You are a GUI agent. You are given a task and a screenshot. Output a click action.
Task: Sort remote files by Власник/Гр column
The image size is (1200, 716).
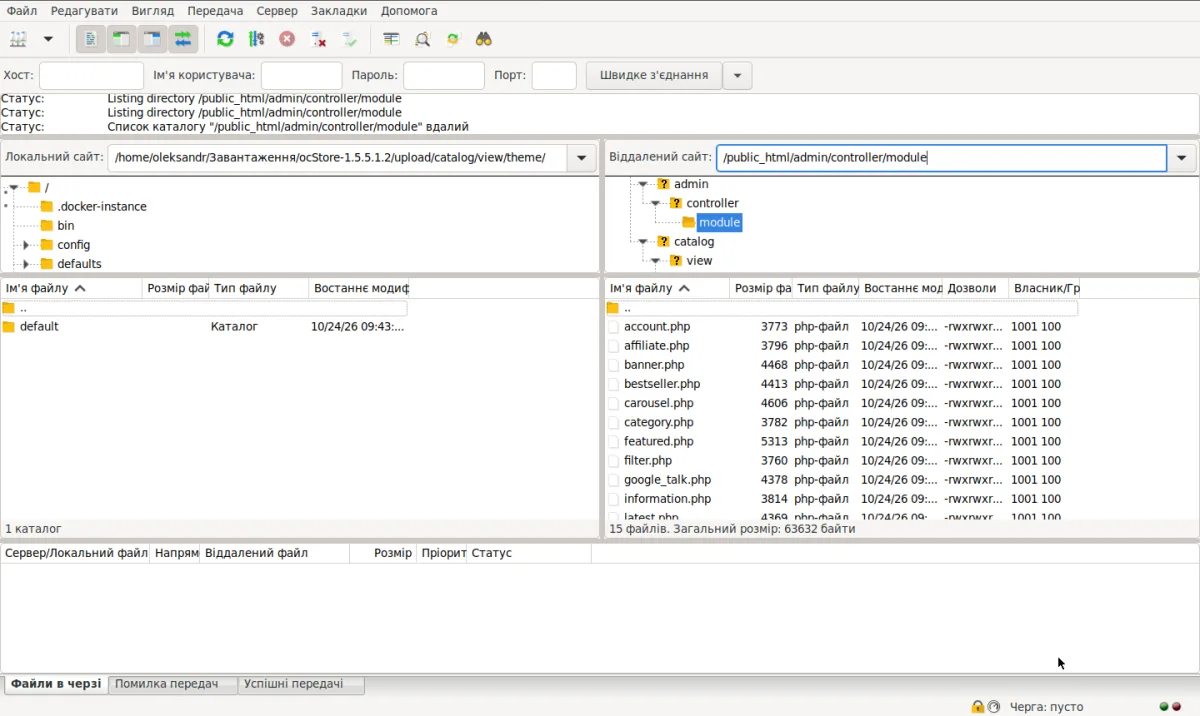pos(1045,288)
